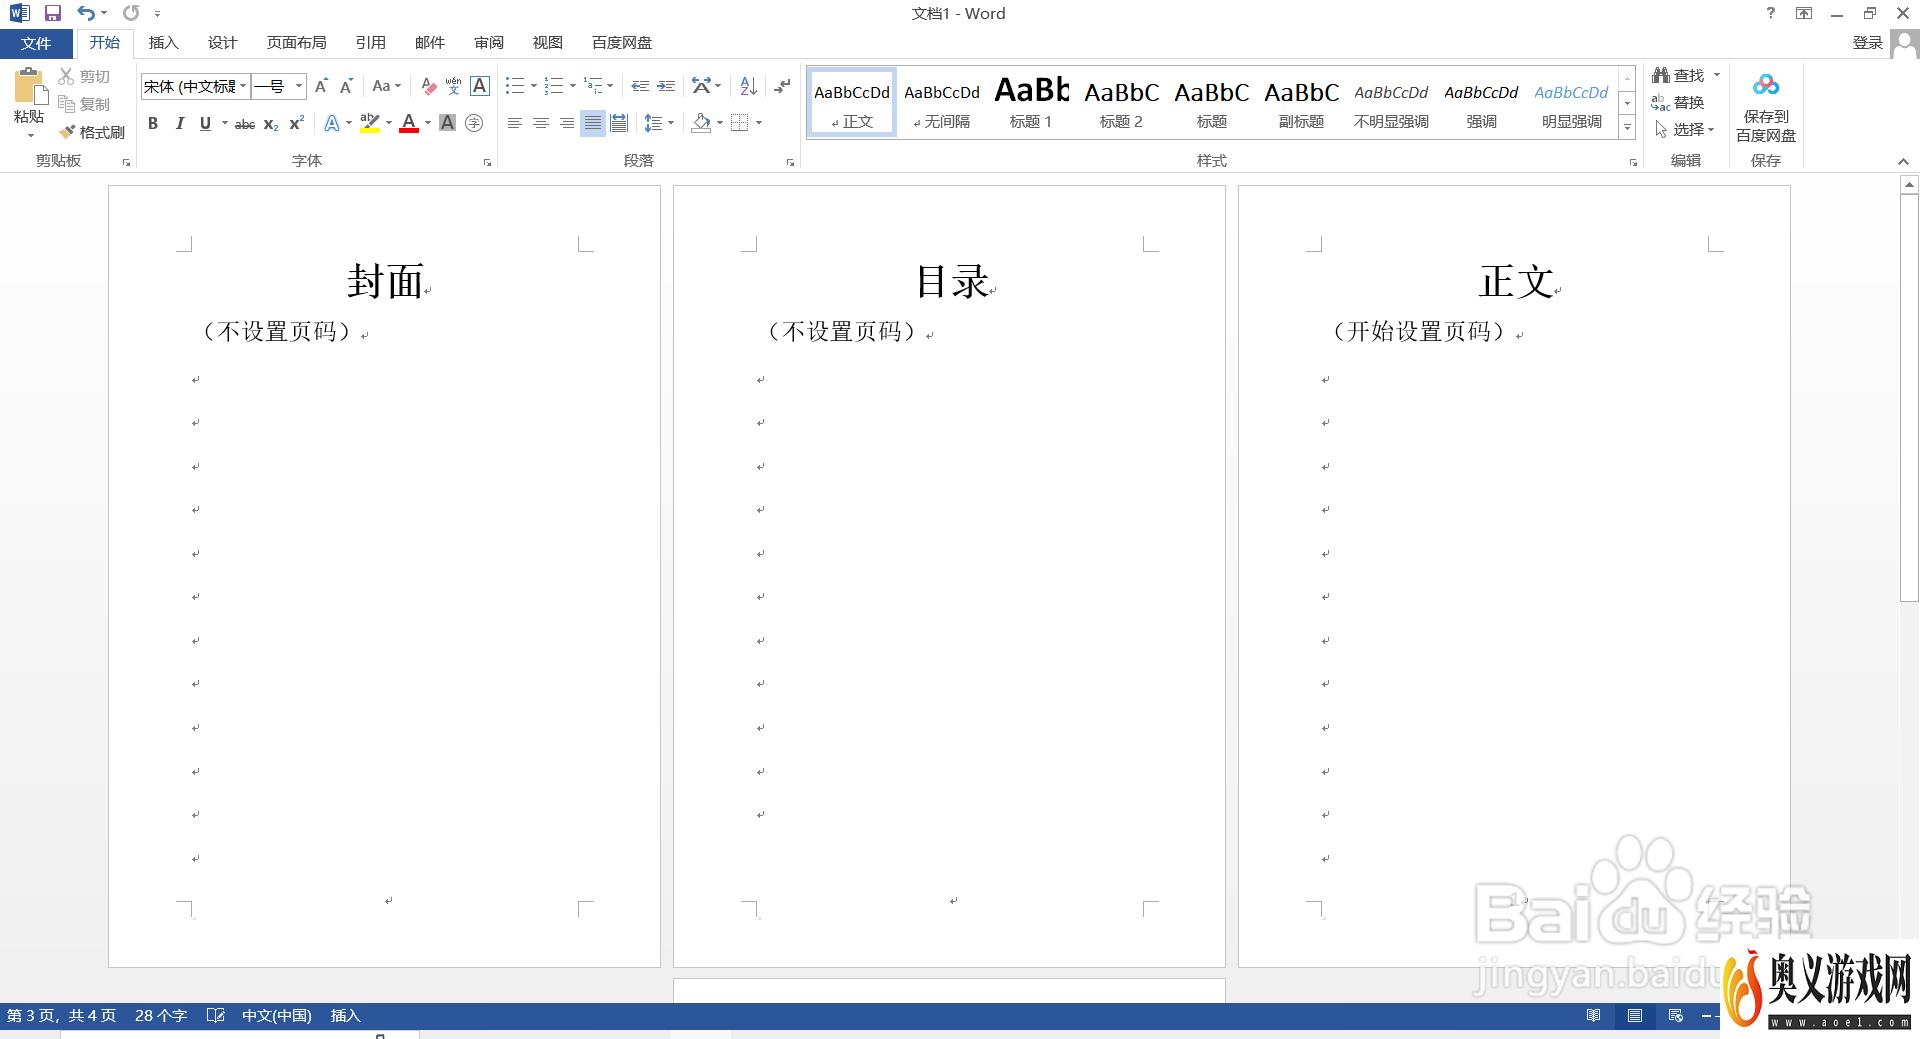This screenshot has height=1039, width=1920.
Task: Increase paragraph indent
Action: click(x=666, y=86)
